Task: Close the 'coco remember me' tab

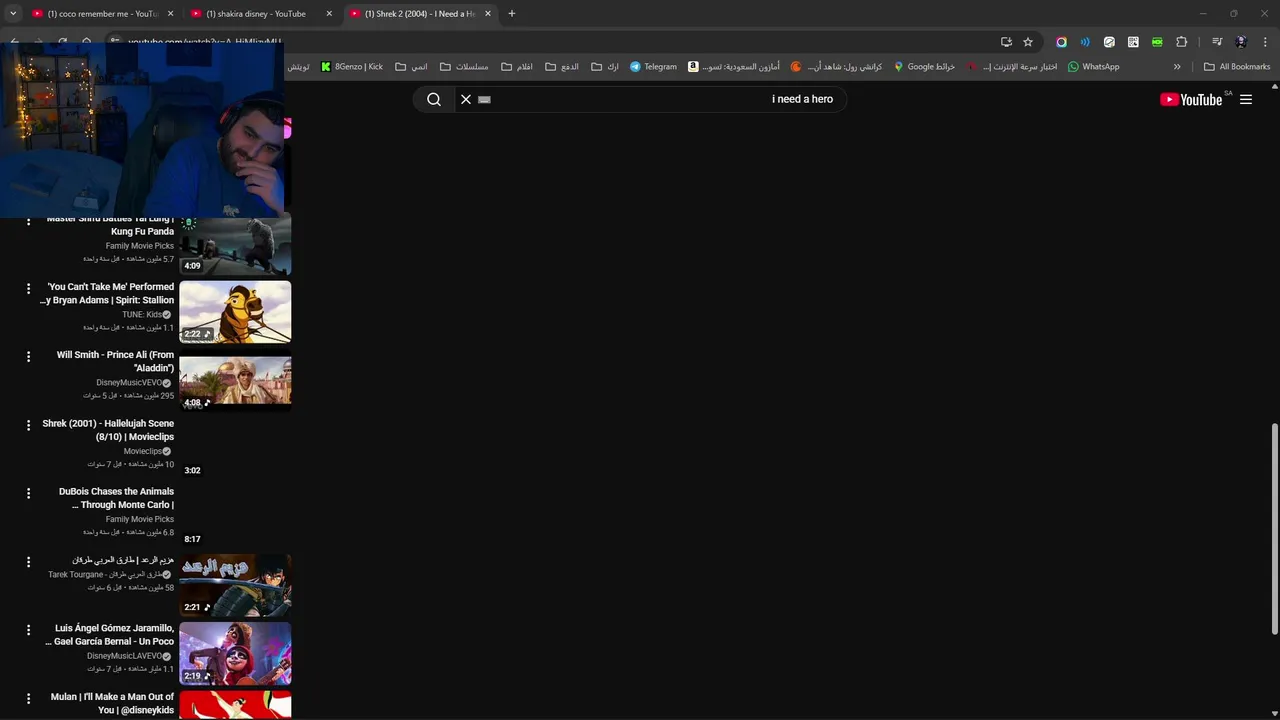Action: [x=170, y=14]
